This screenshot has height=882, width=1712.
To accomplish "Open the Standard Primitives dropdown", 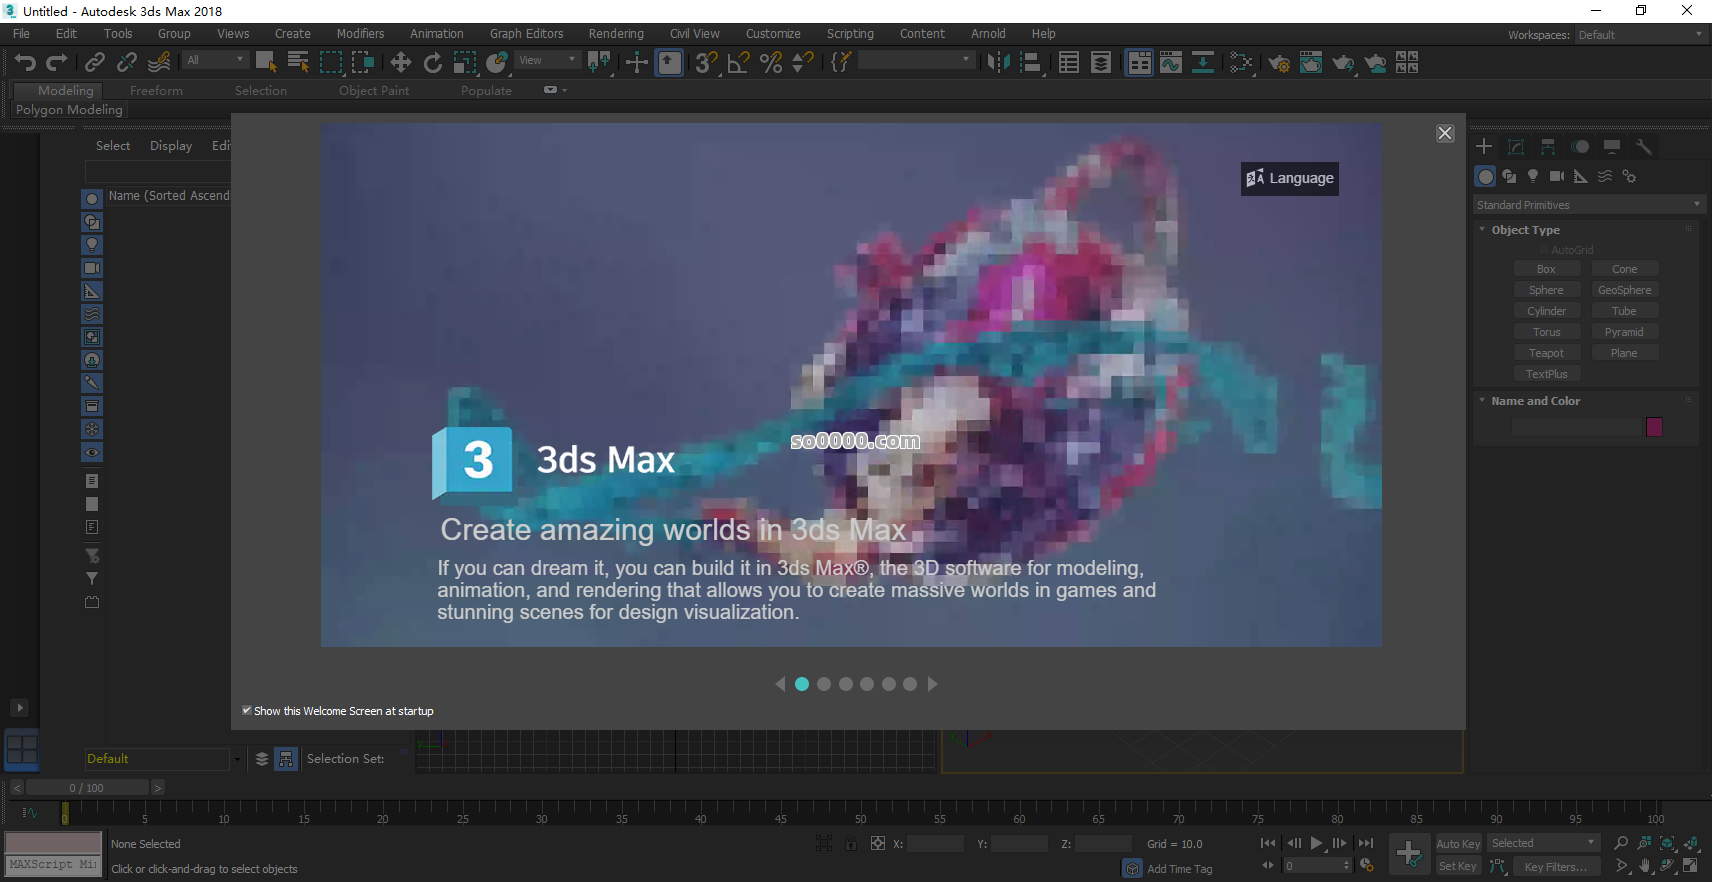I will click(x=1588, y=205).
